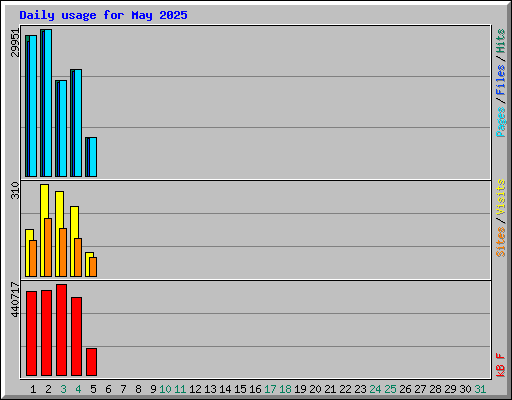Screen dimensions: 512x400
Task: Click green day label 3 on x-axis
Action: pyautogui.click(x=63, y=389)
